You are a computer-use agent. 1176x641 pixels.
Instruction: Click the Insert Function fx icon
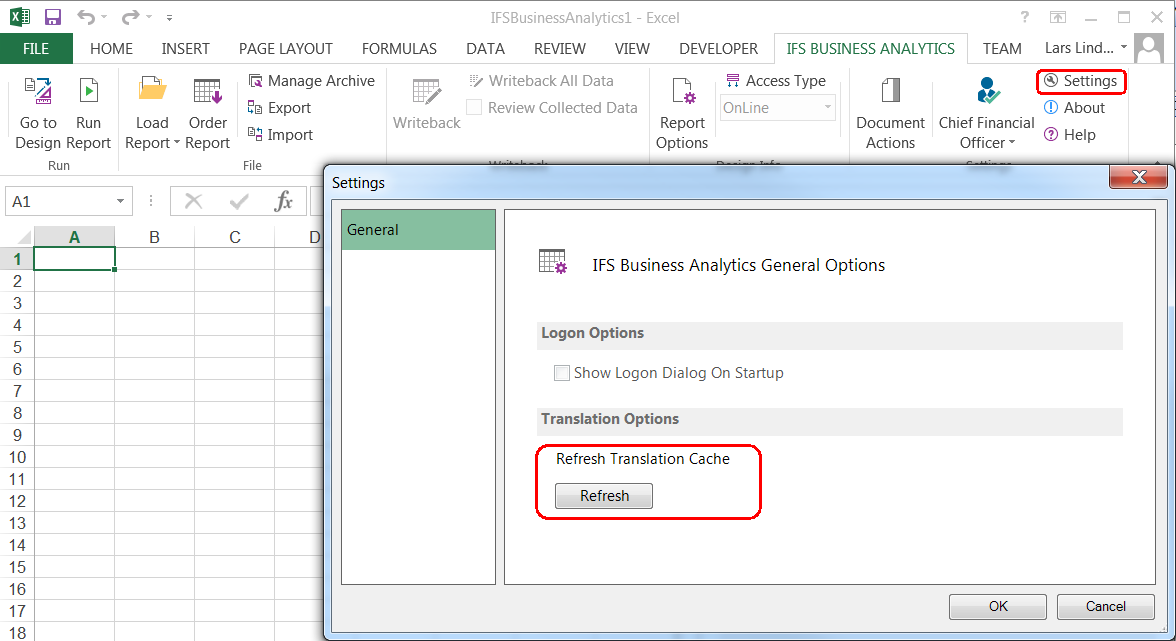pyautogui.click(x=284, y=201)
